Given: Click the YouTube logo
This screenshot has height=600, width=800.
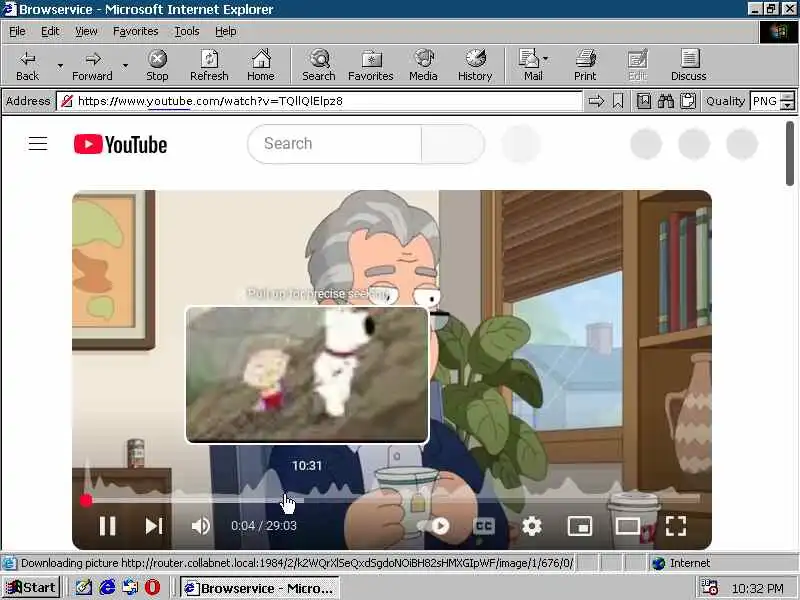Looking at the screenshot, I should 120,144.
